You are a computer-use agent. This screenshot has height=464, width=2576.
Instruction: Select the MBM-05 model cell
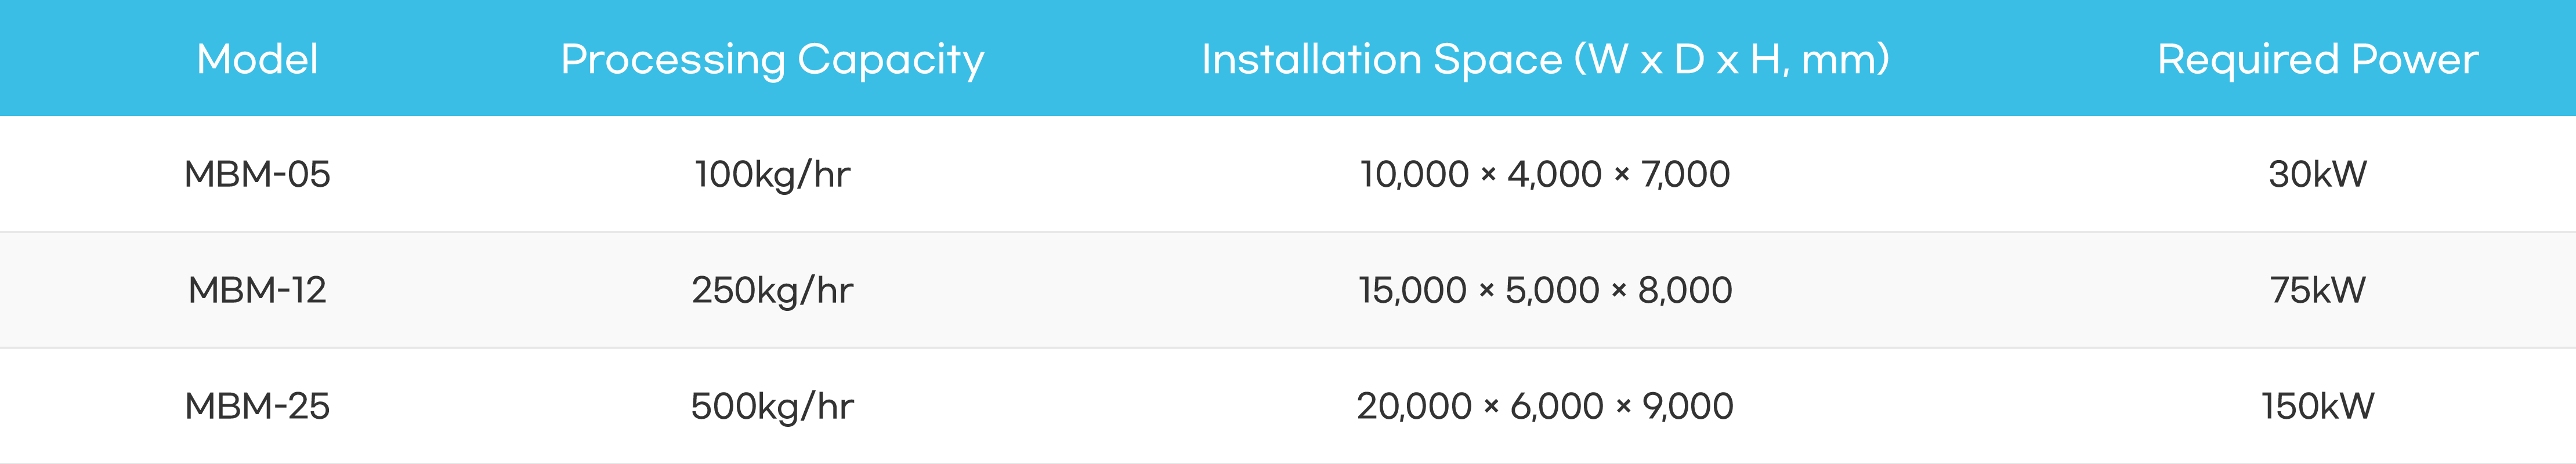point(257,174)
